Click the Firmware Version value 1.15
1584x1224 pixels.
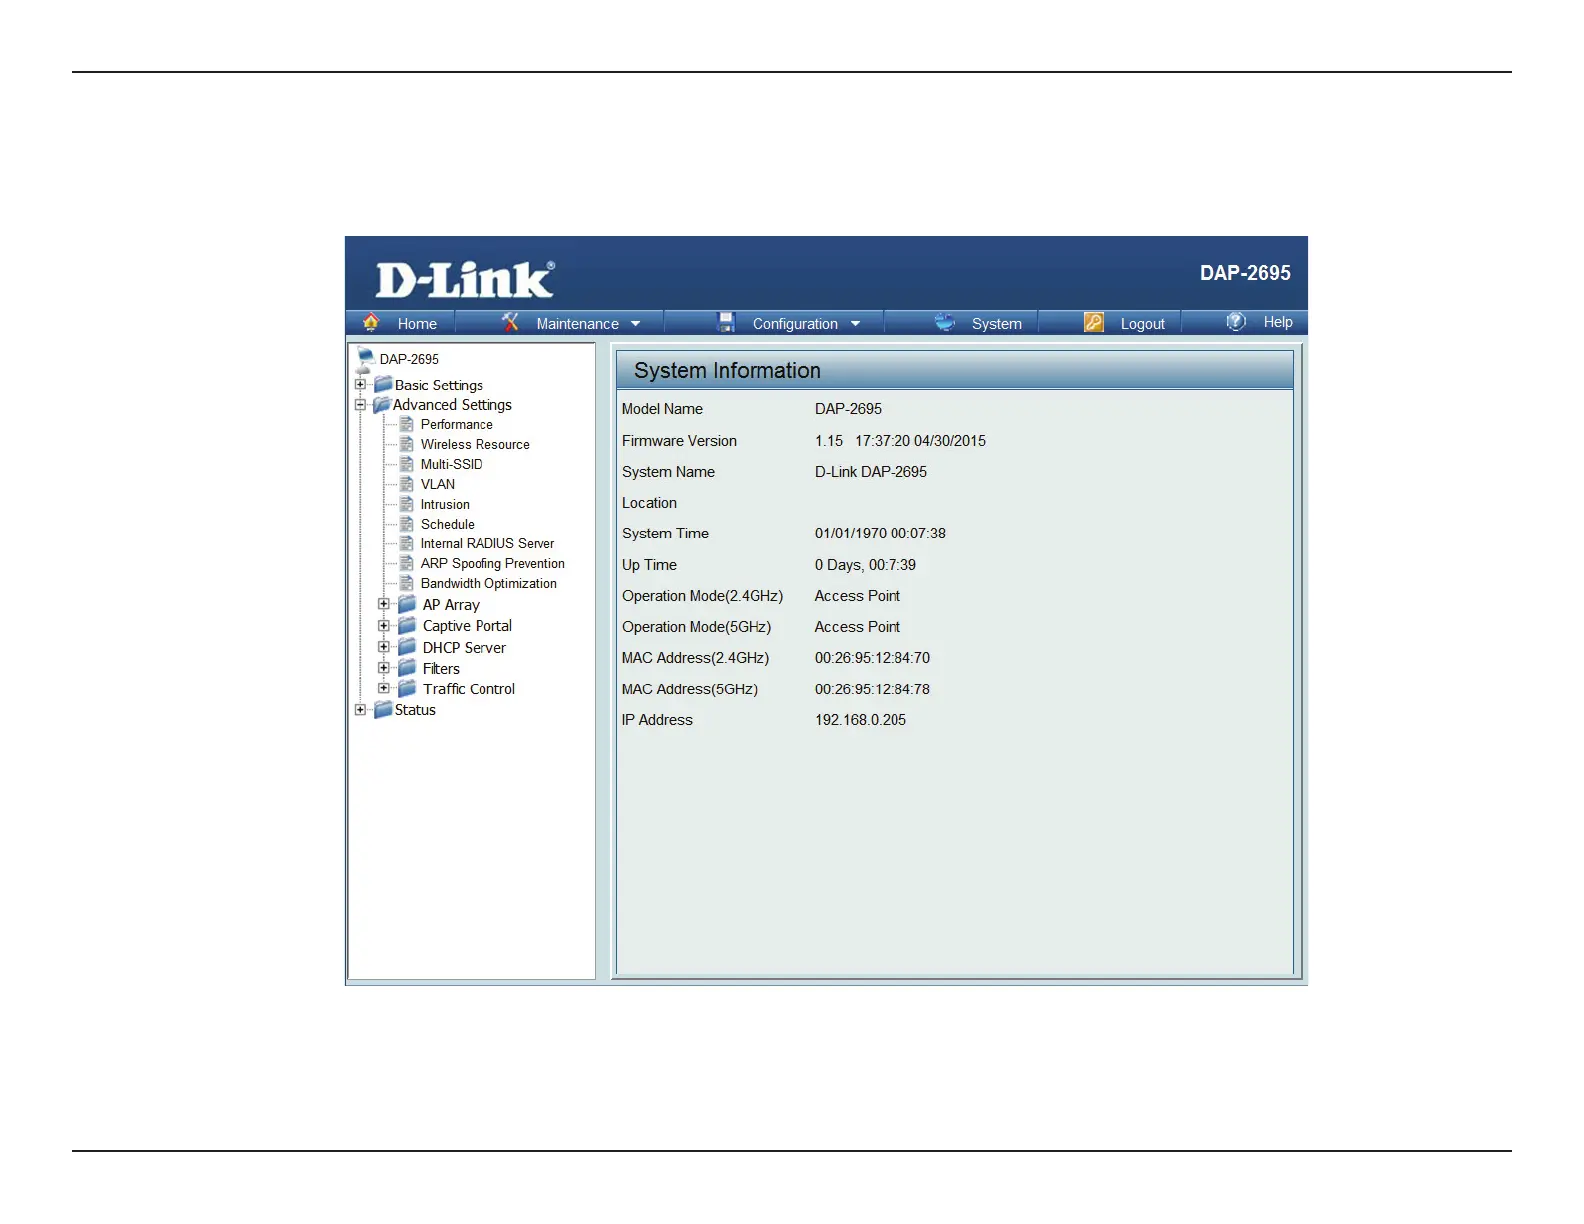829,441
